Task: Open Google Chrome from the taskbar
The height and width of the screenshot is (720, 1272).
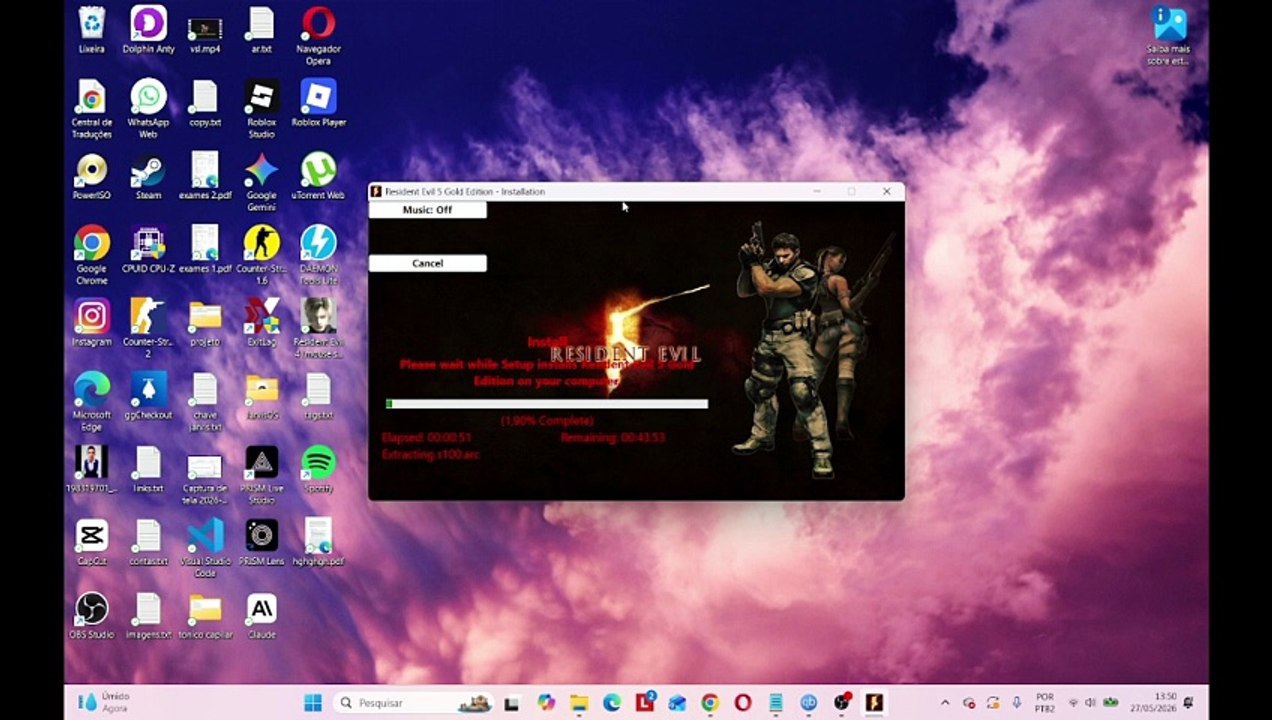Action: point(709,702)
